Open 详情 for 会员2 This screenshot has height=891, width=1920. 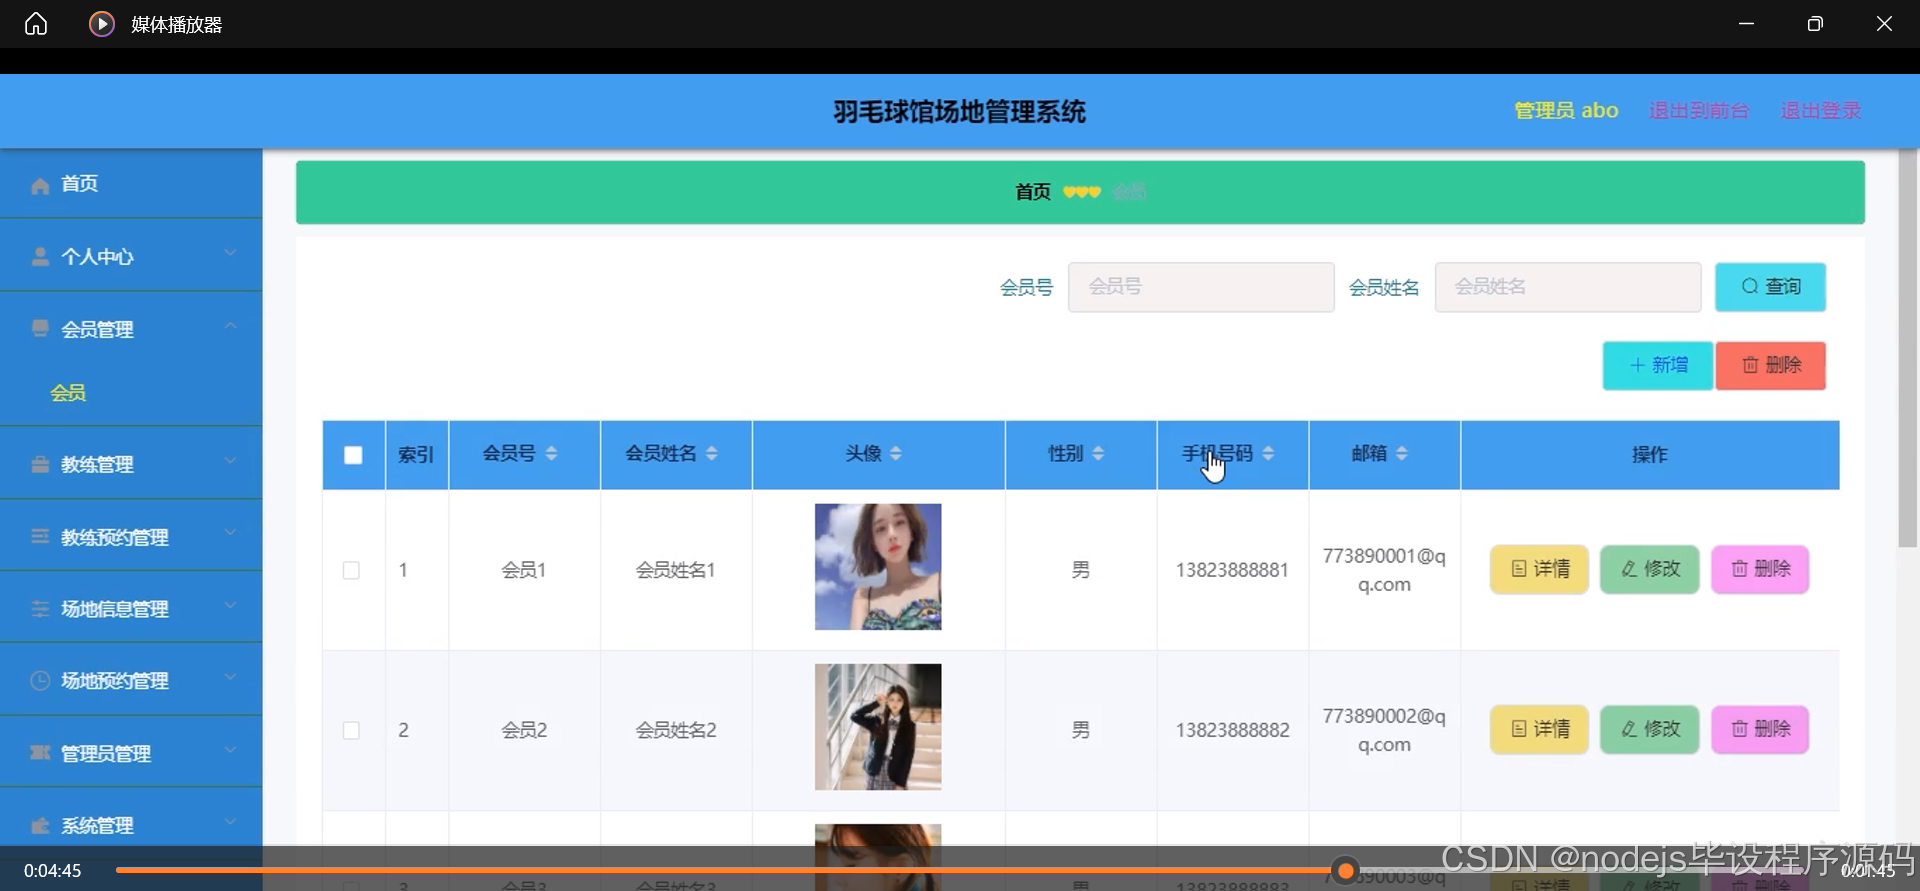(1539, 729)
